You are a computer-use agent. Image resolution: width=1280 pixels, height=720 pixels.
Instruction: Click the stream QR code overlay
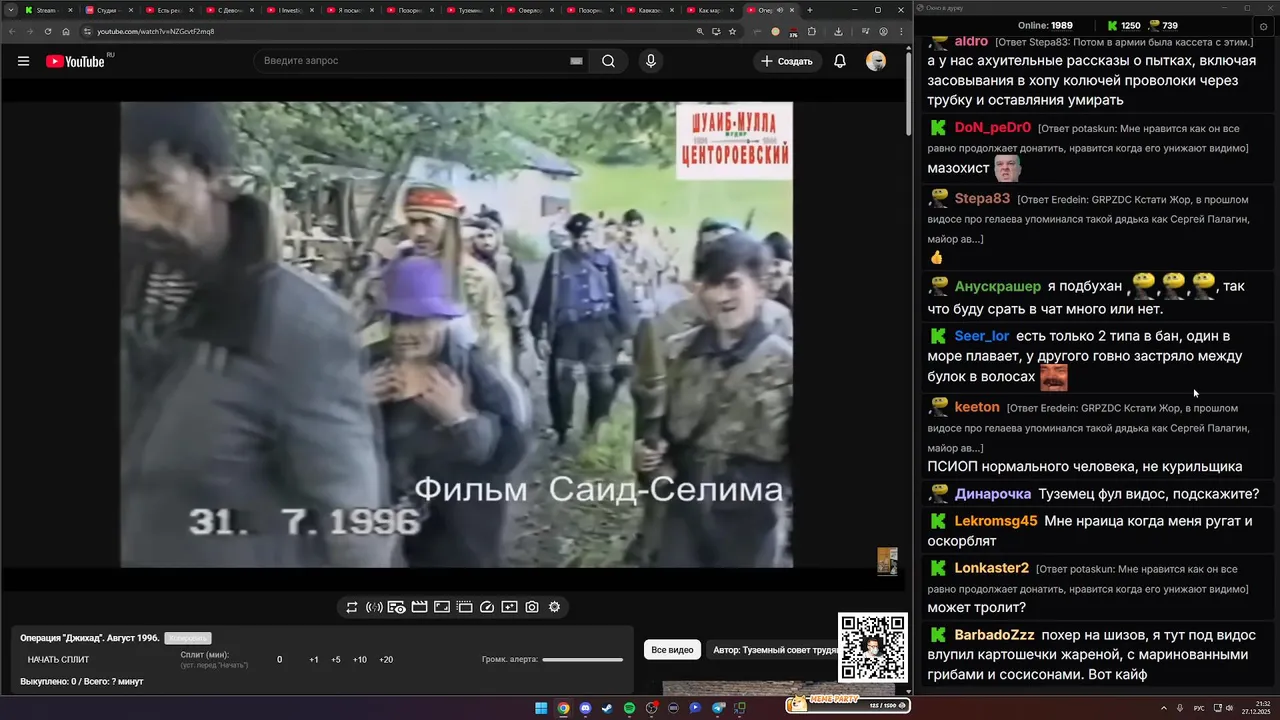(873, 648)
